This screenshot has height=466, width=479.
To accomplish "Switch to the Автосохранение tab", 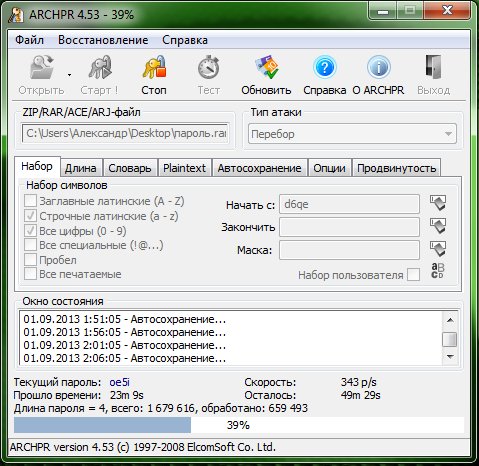I will click(x=260, y=168).
